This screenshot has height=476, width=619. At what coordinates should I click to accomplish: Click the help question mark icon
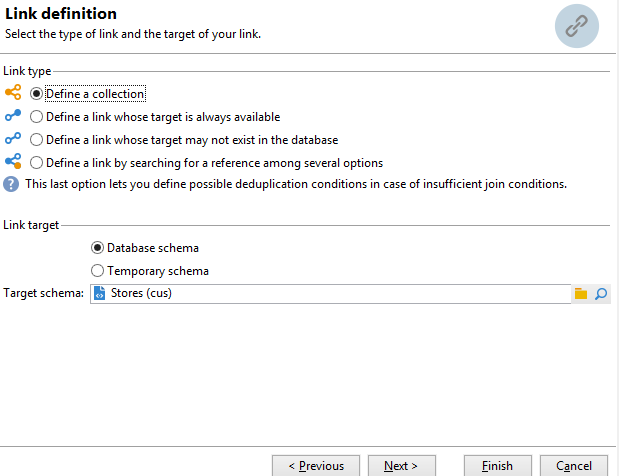point(11,184)
